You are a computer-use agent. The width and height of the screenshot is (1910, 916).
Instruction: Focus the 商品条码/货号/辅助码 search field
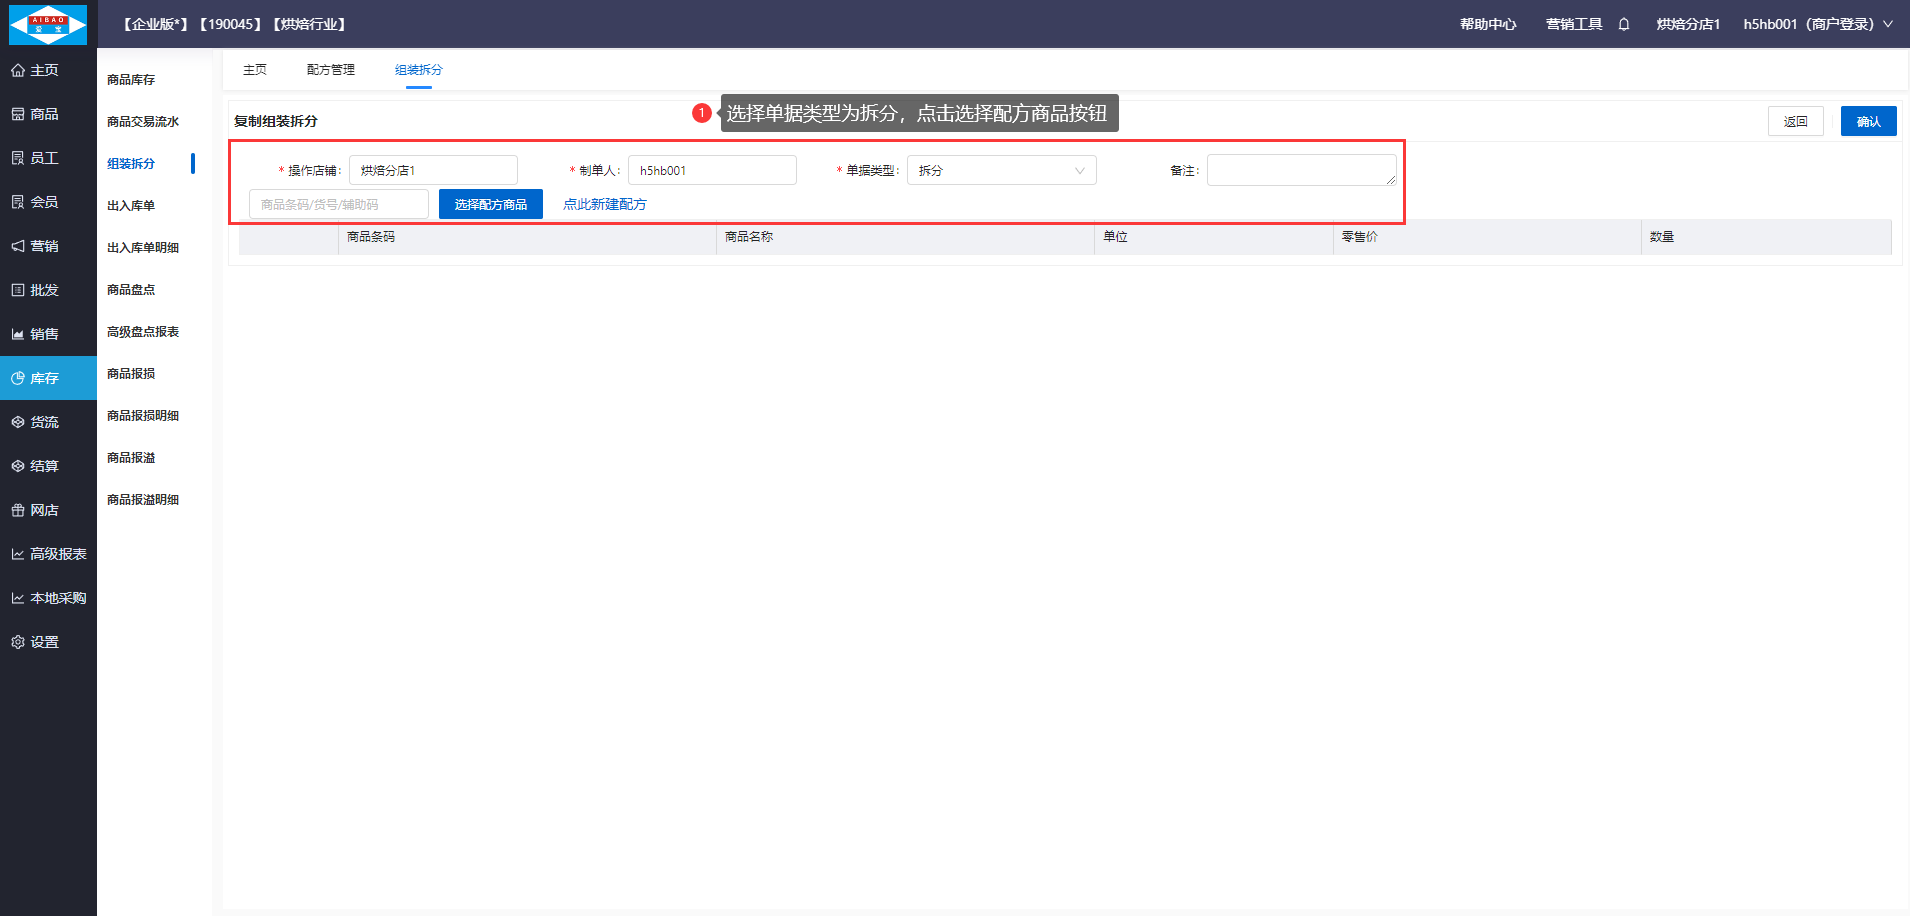click(x=338, y=204)
